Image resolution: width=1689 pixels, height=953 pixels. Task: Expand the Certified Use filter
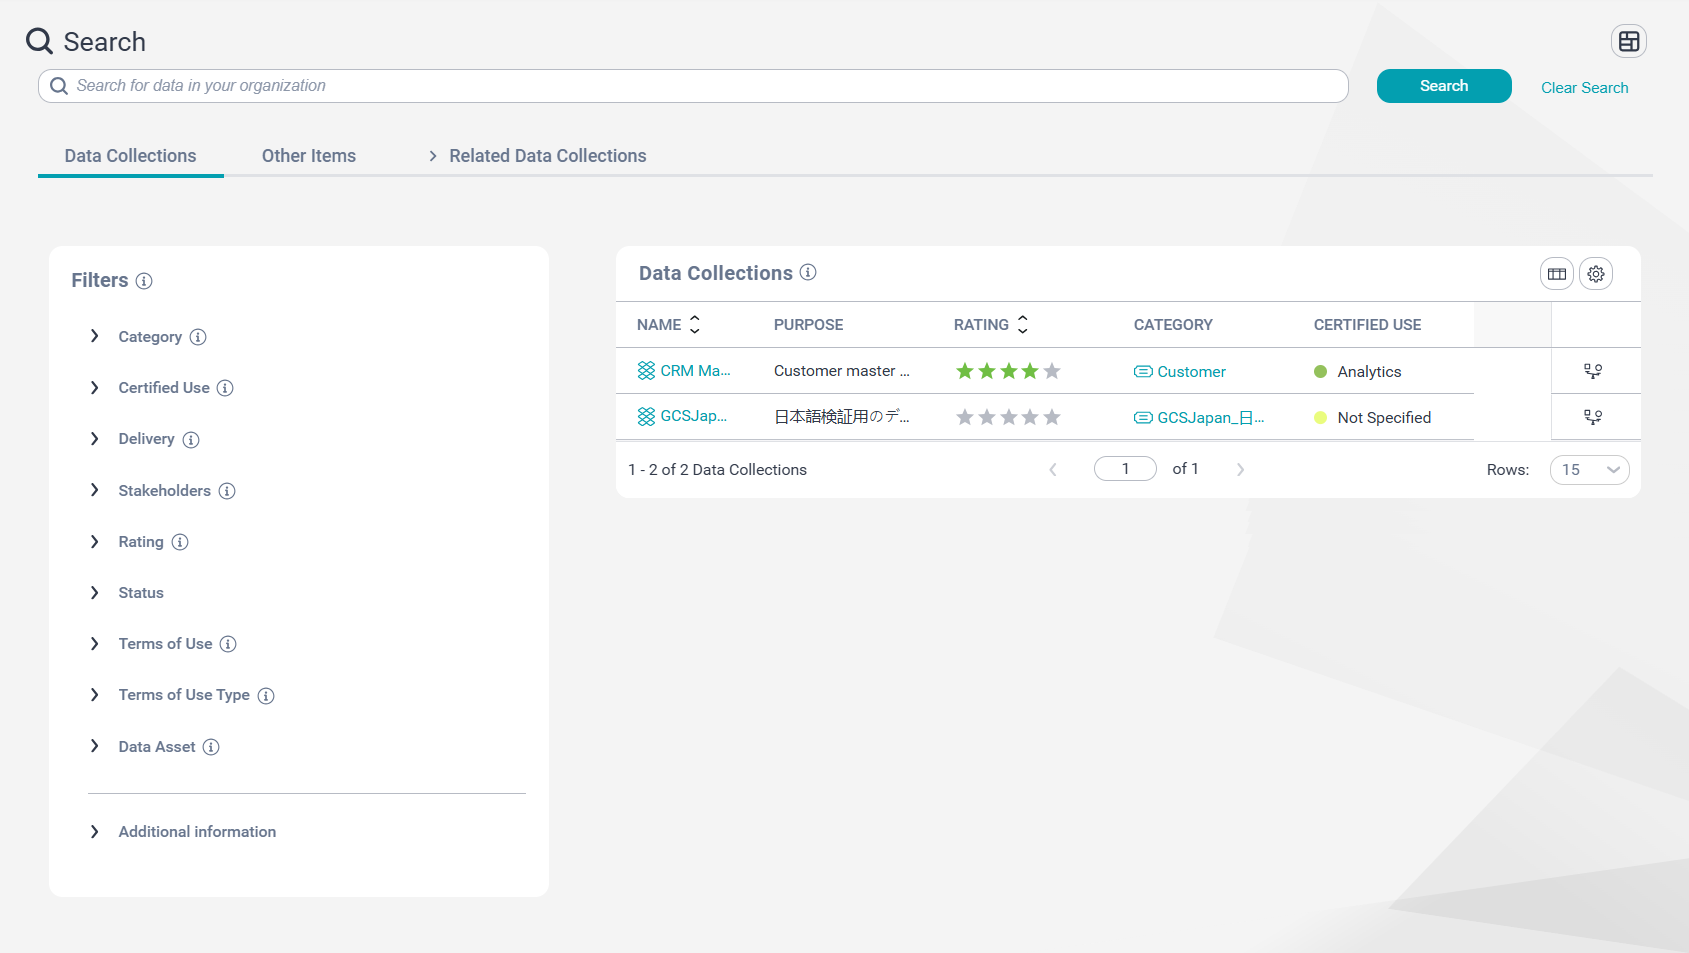(x=94, y=387)
